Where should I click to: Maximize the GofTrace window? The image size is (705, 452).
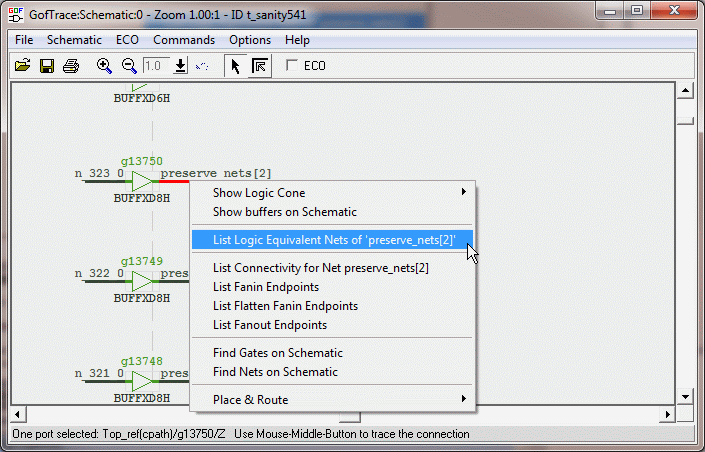tap(637, 11)
